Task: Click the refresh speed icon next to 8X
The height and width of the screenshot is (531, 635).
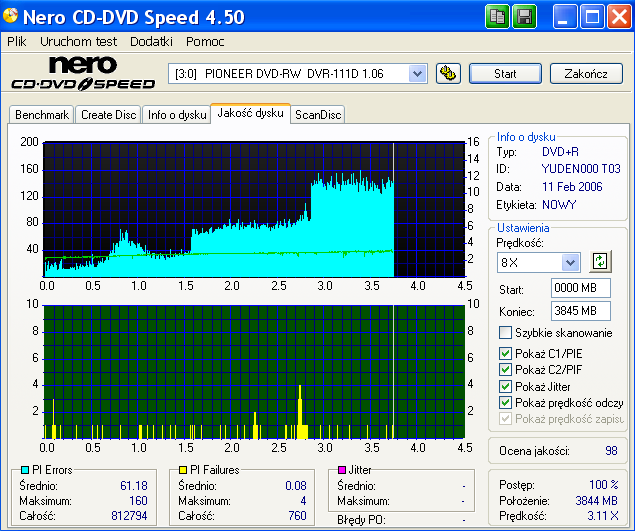Action: [x=600, y=262]
